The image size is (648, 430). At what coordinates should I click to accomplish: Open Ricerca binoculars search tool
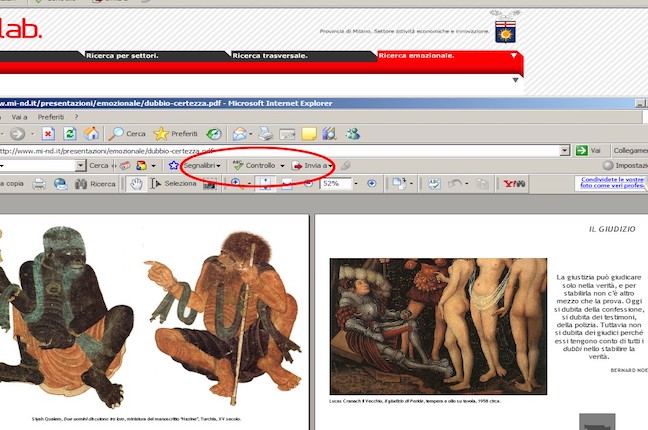95,184
